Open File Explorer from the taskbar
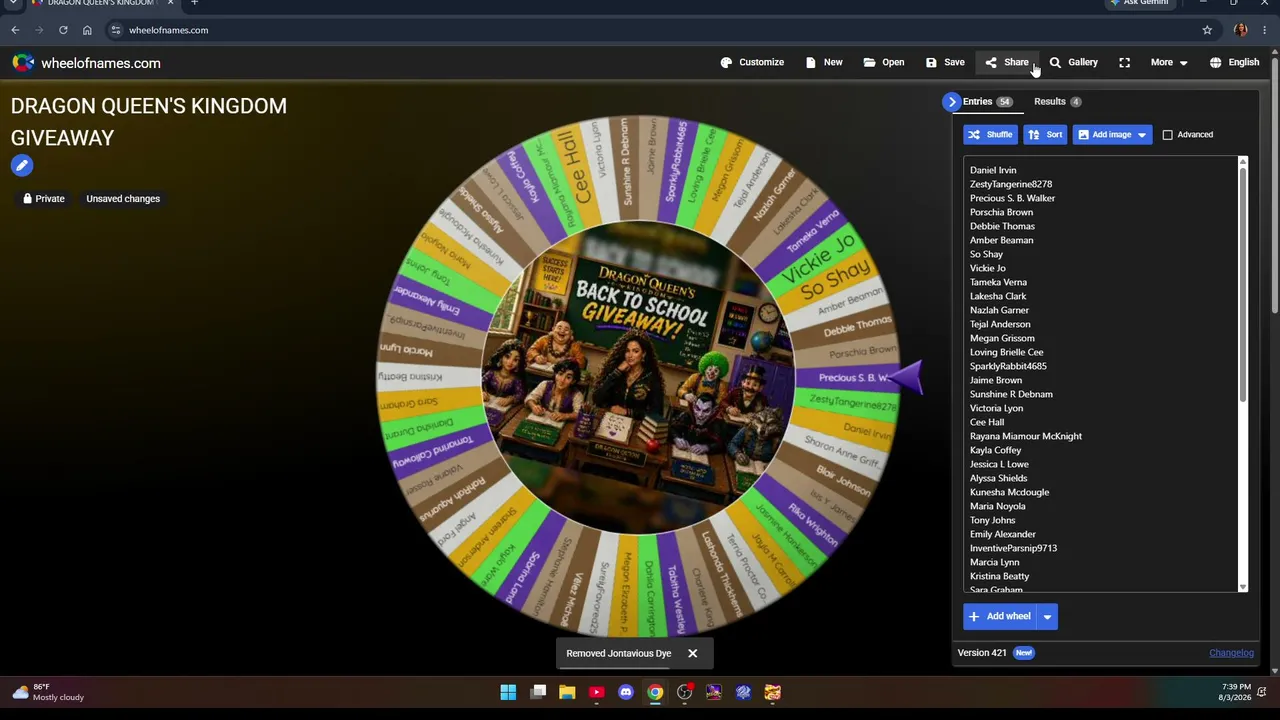This screenshot has width=1280, height=720. pos(567,692)
